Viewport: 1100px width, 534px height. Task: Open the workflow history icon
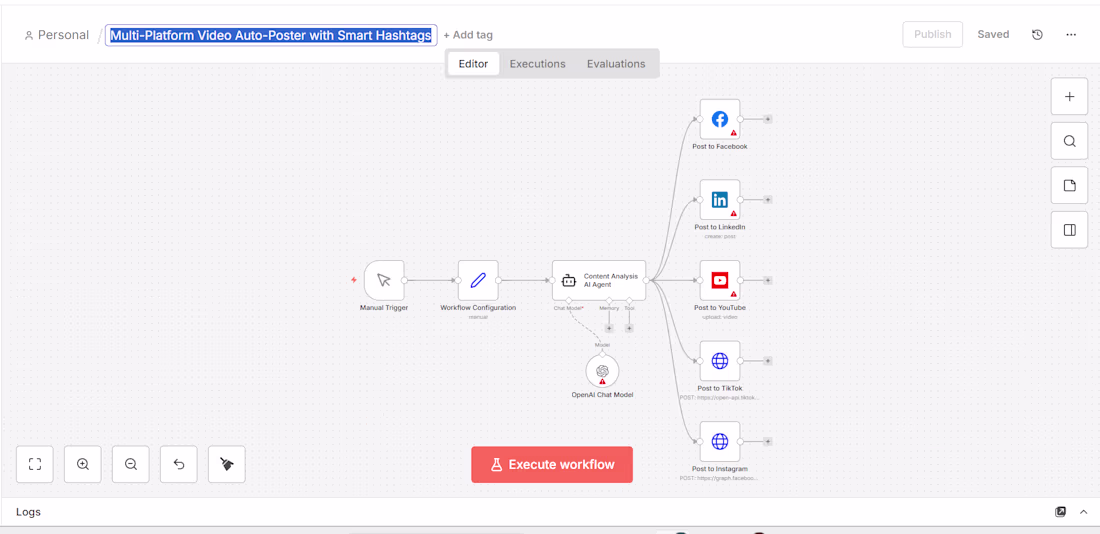pyautogui.click(x=1038, y=34)
